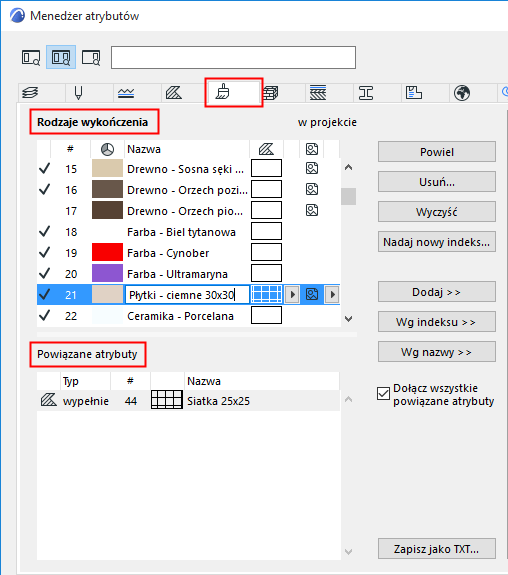Viewport: 508px width, 575px height.
Task: Click the fill type icon beside wypełnie
Action: [x=48, y=400]
